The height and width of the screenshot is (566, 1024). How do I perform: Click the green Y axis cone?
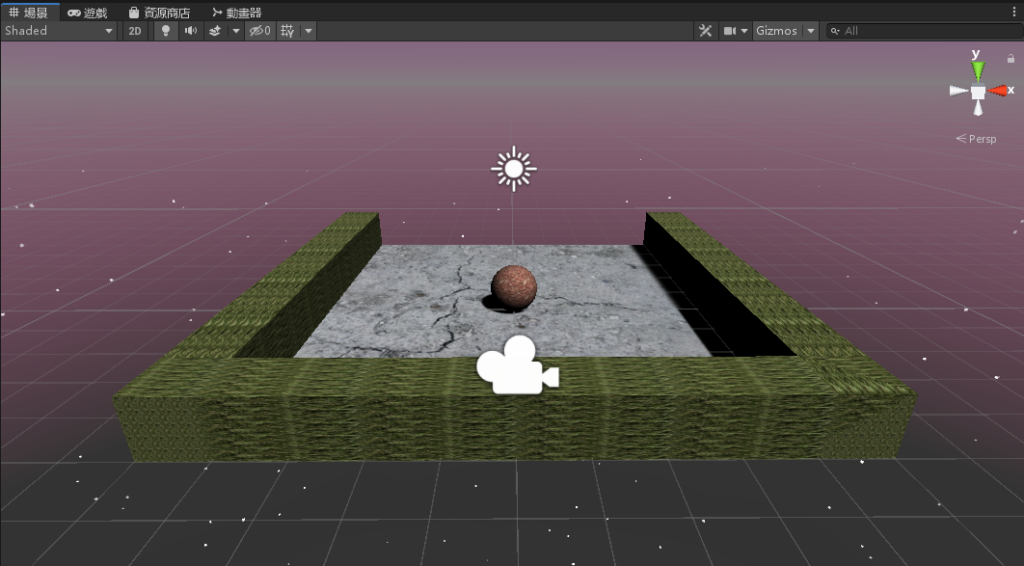click(x=978, y=70)
